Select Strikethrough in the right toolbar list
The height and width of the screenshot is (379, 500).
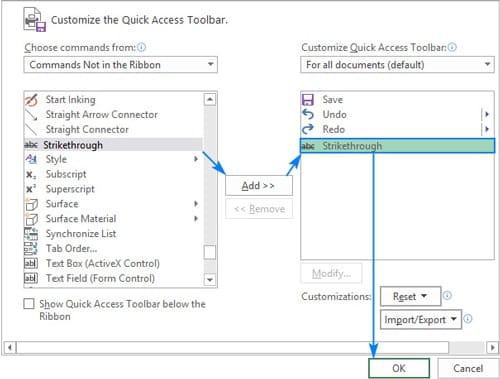coord(397,146)
